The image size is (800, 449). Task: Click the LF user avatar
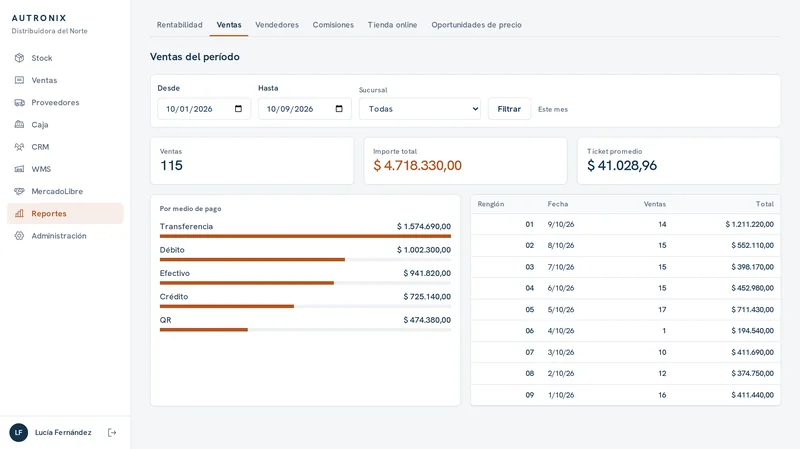coord(19,433)
